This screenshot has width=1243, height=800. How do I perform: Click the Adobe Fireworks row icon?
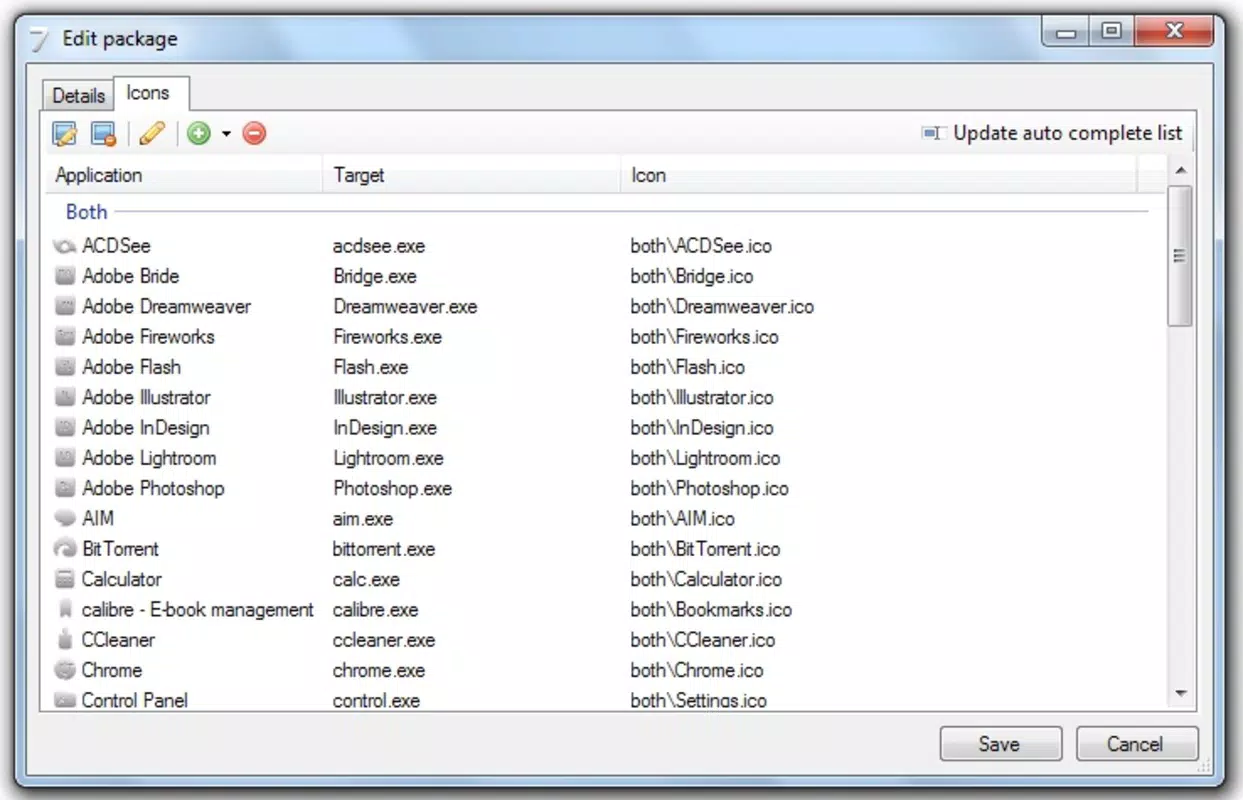65,337
